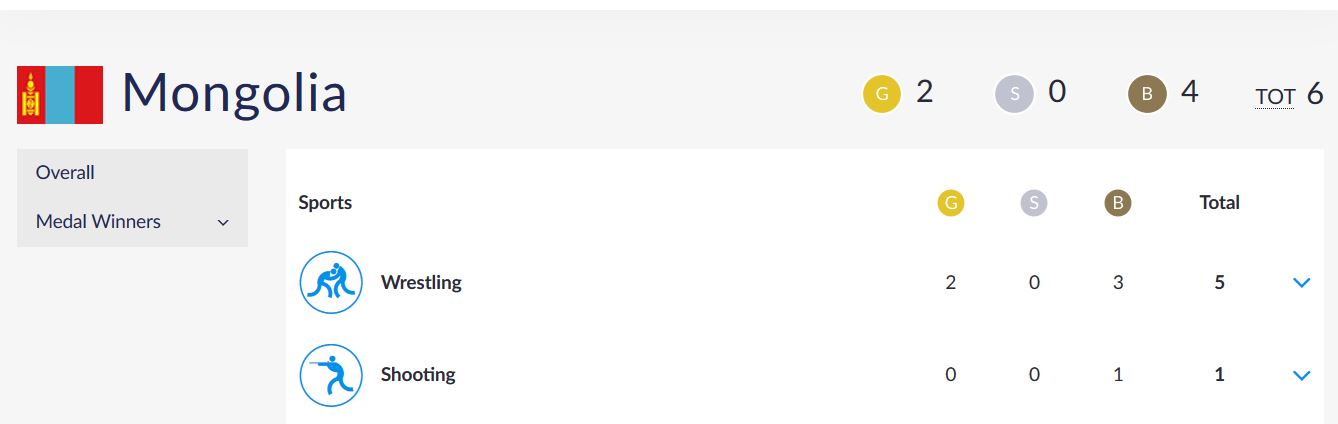
Task: Click the silver medal icon in header
Action: click(x=1014, y=94)
